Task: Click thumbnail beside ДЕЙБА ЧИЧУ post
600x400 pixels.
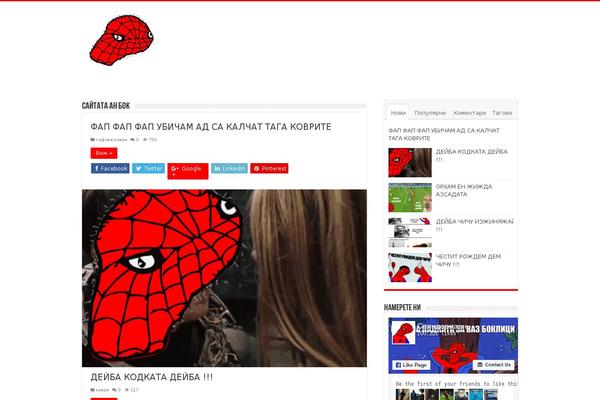Action: (410, 232)
